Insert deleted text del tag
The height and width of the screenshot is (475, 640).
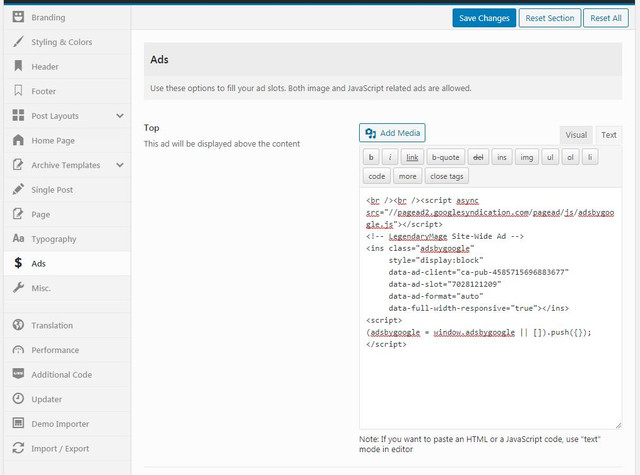(478, 157)
